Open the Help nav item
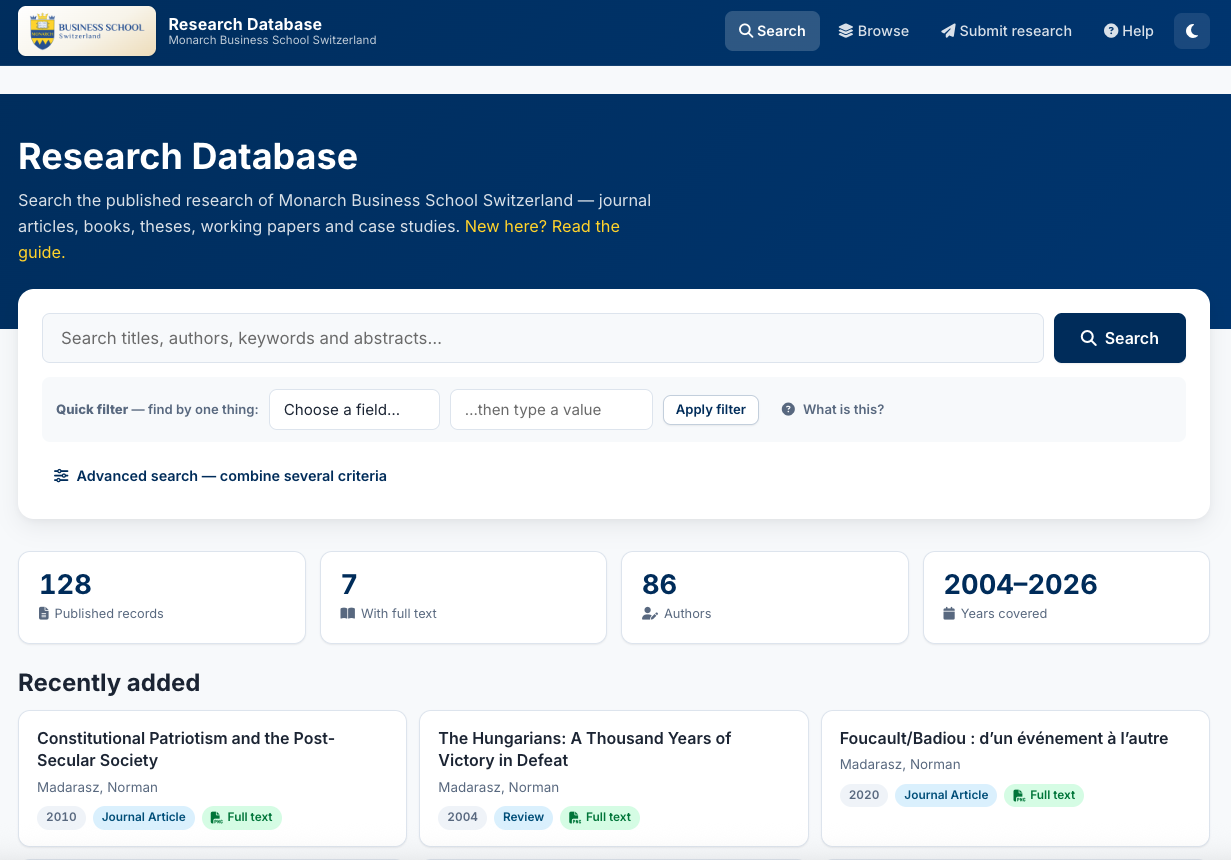 pyautogui.click(x=1129, y=31)
